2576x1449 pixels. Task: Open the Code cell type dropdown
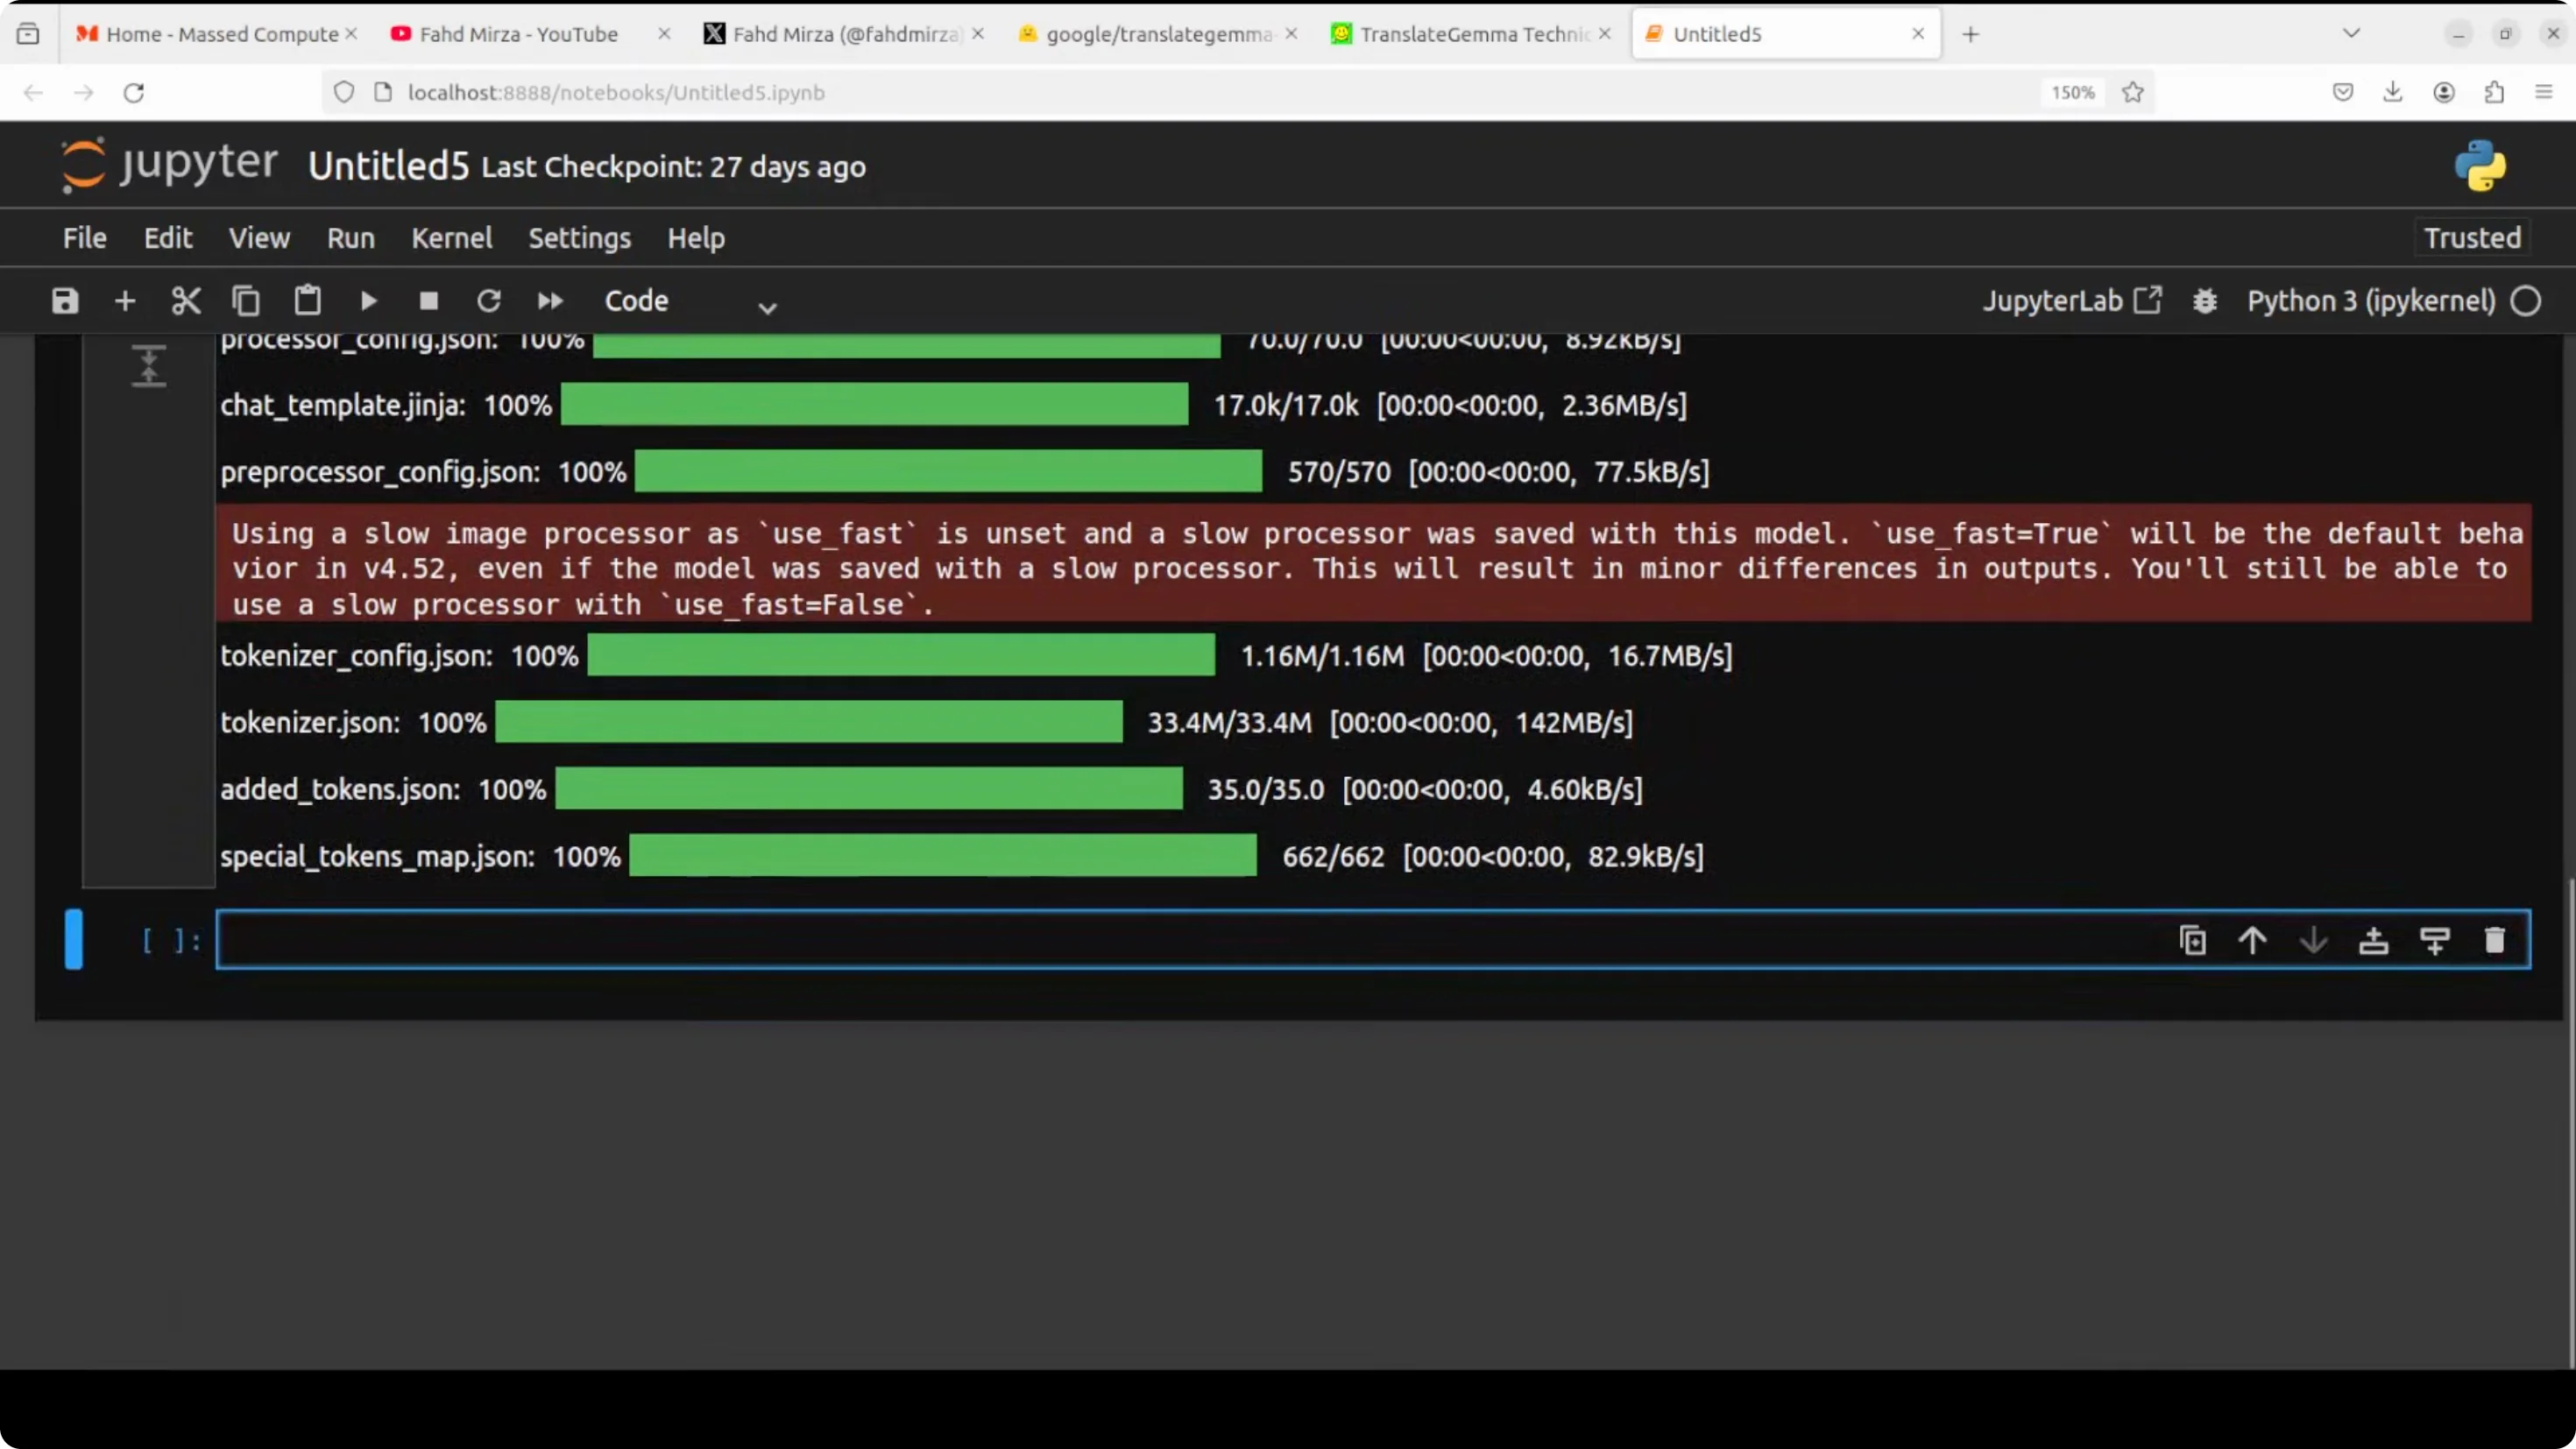[x=690, y=302]
